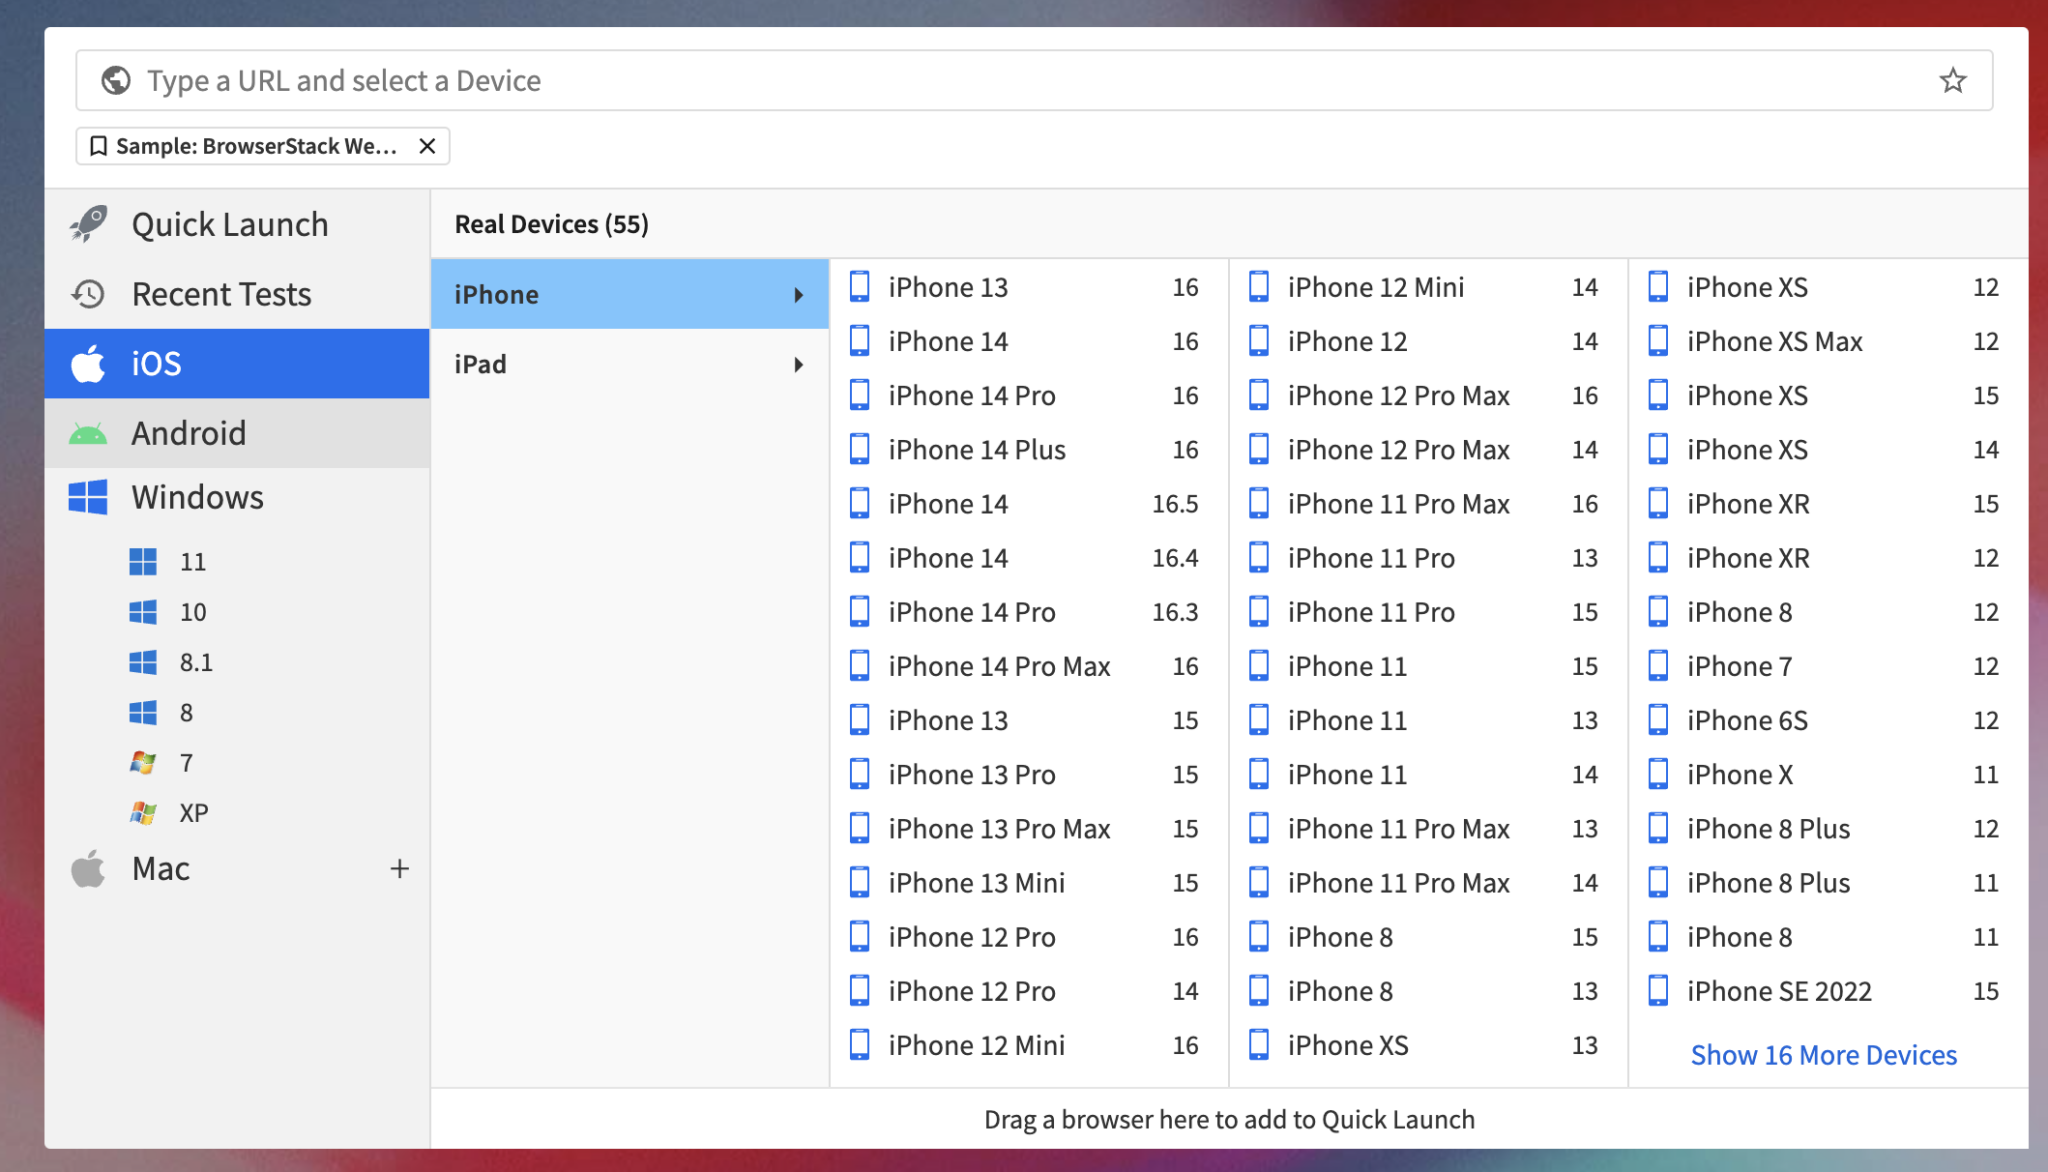Remove the Sample BrowserStack bookmark with X

[x=427, y=146]
